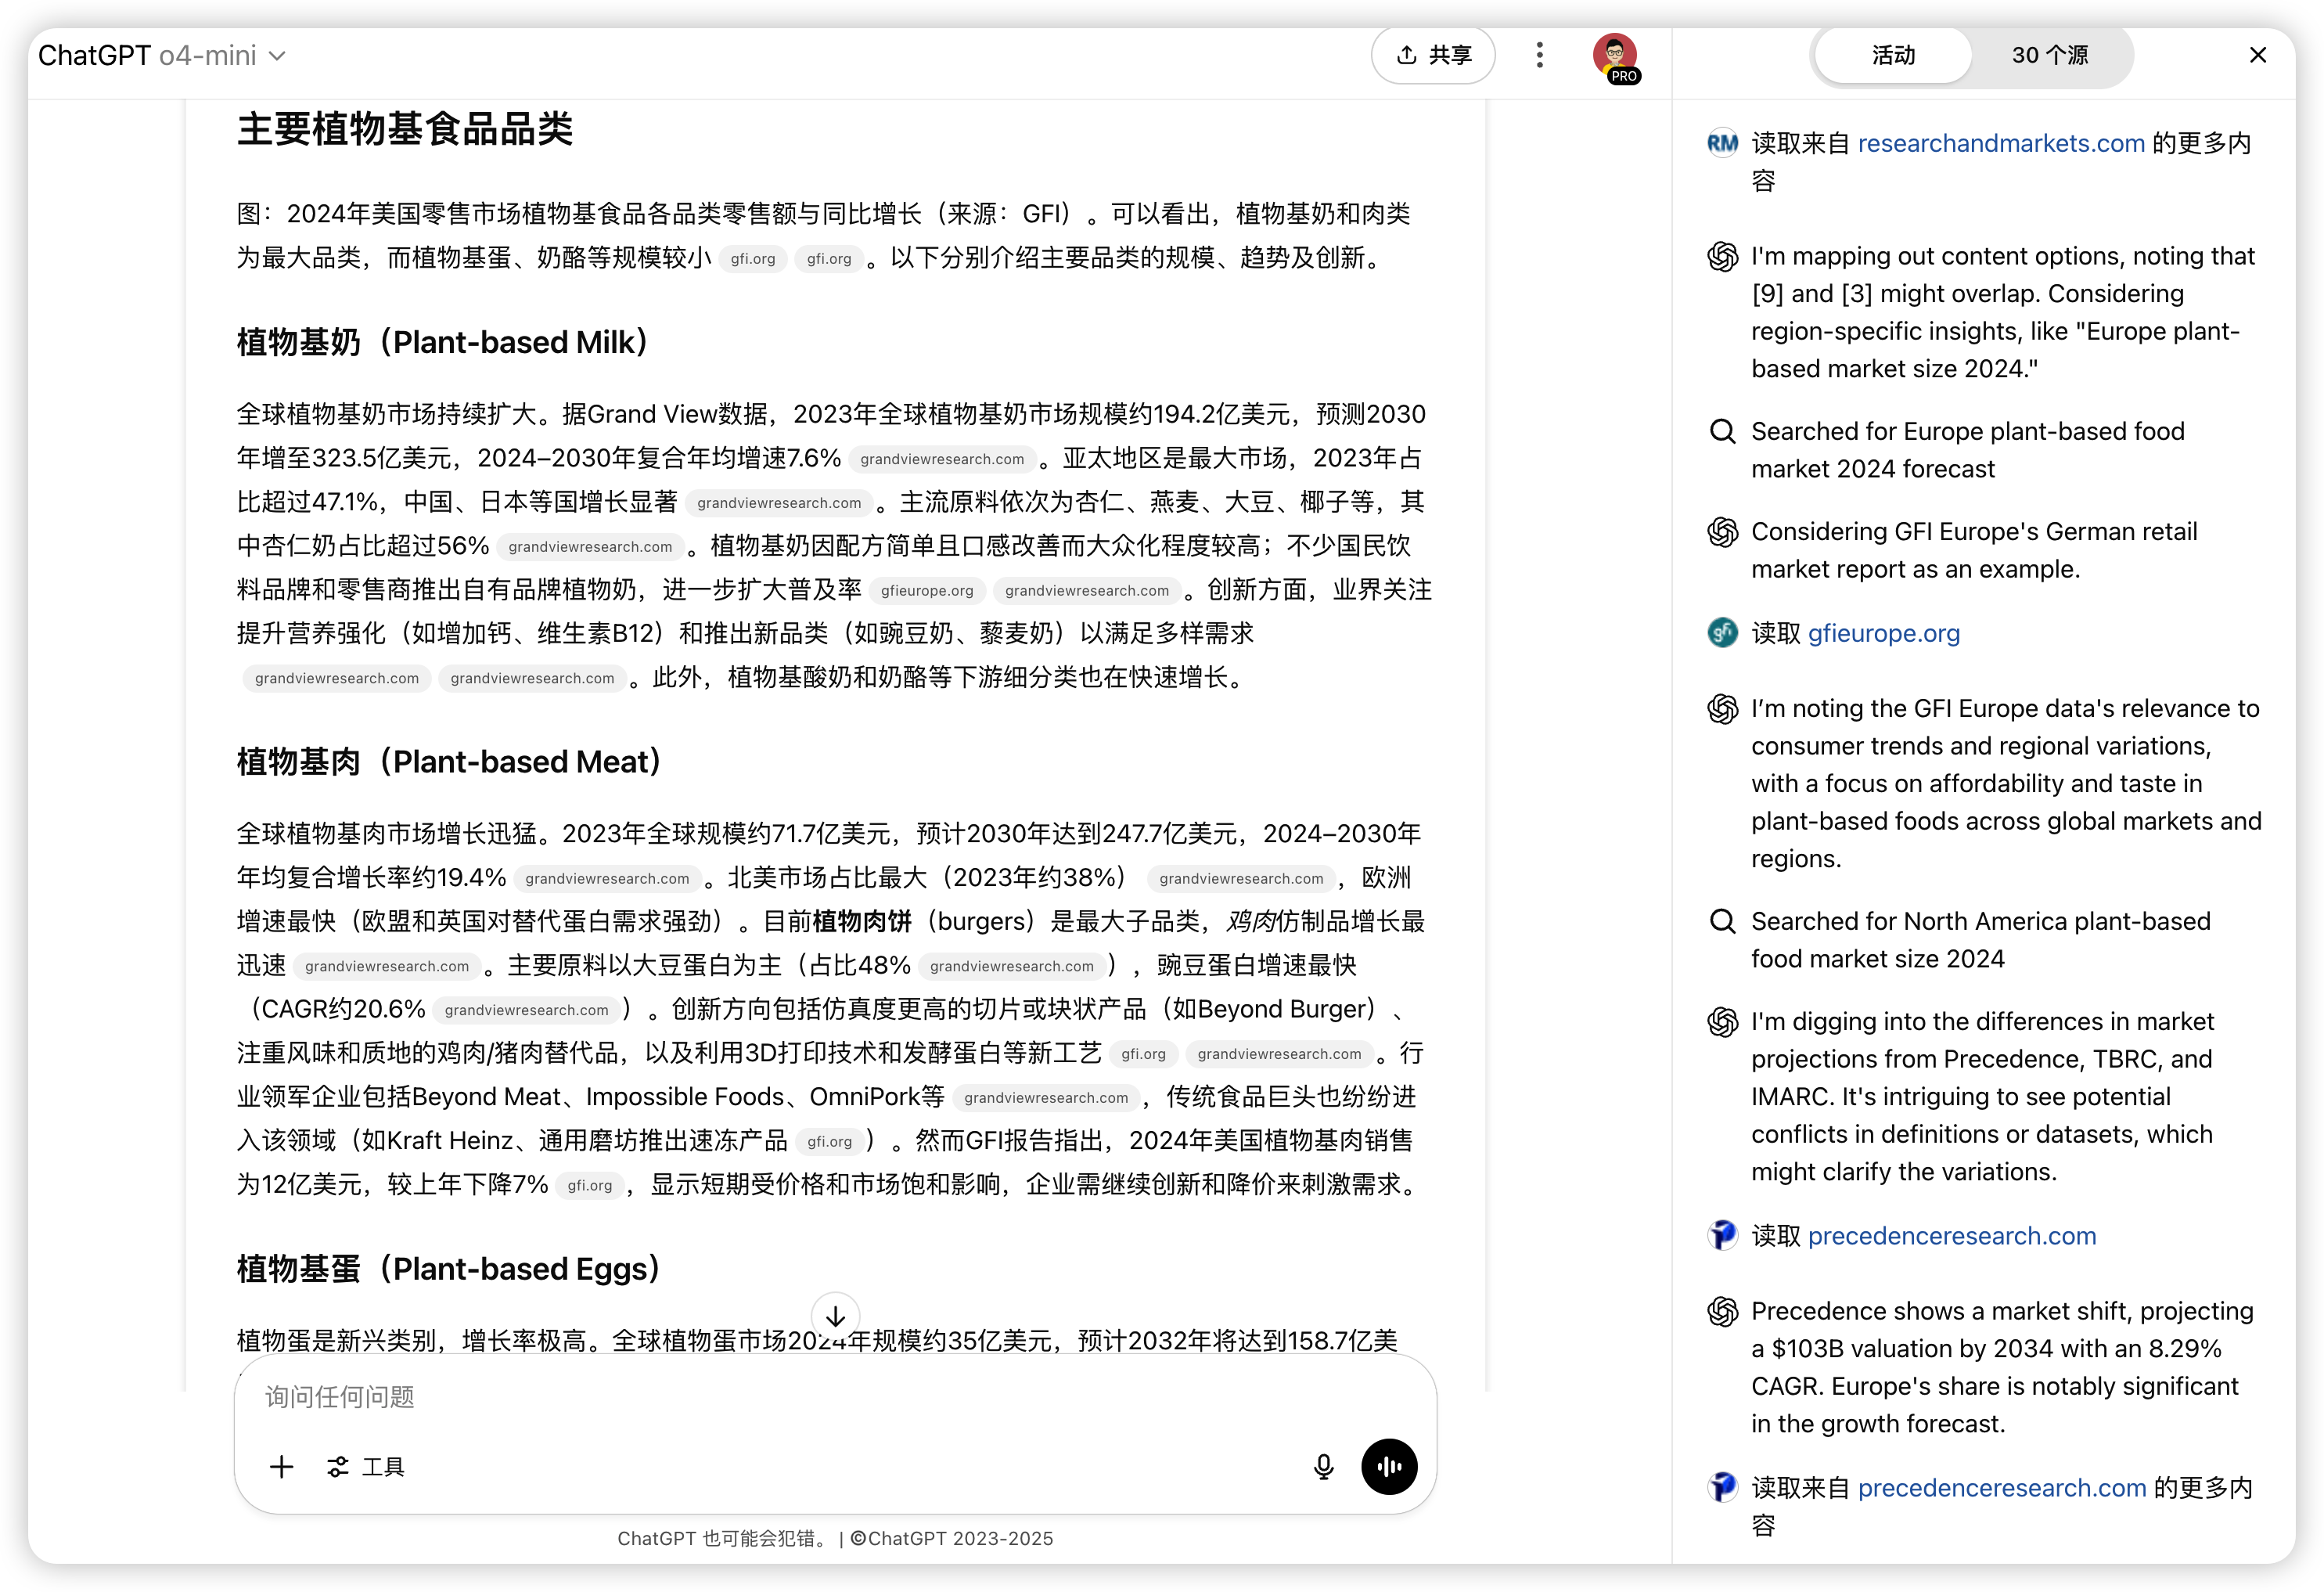Click search icon beside Europe plant-based search
The image size is (2324, 1592).
click(1722, 431)
